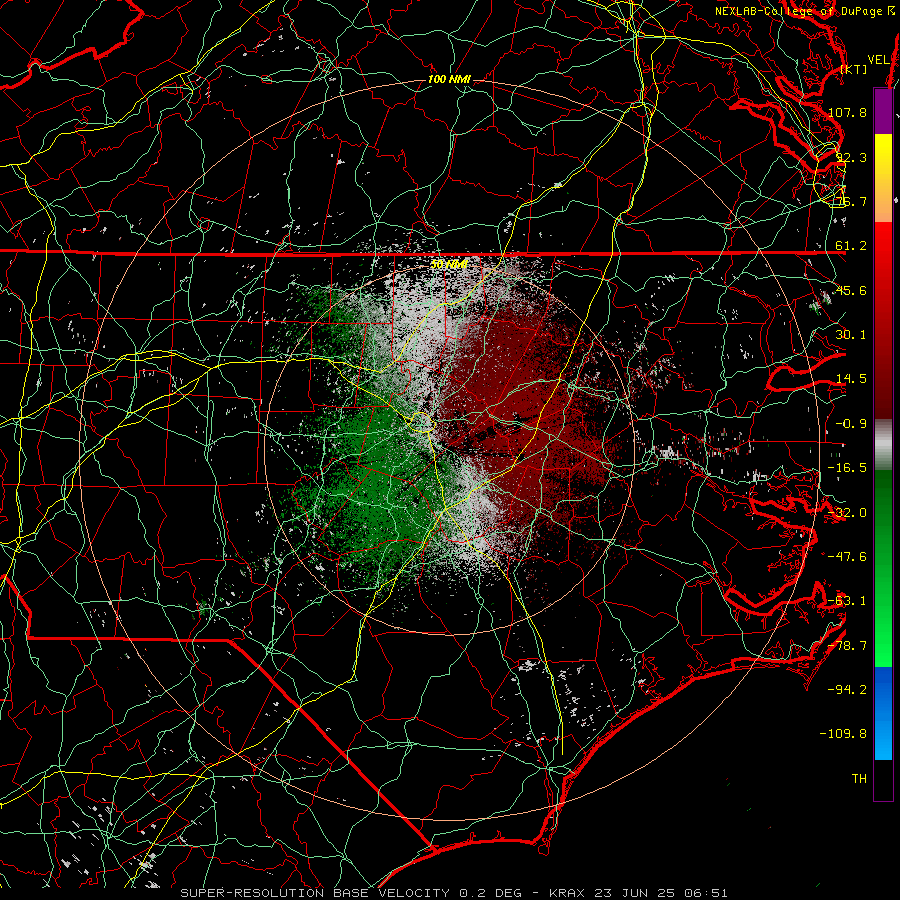Click the [KT] units label
This screenshot has width=900, height=900.
pyautogui.click(x=854, y=69)
